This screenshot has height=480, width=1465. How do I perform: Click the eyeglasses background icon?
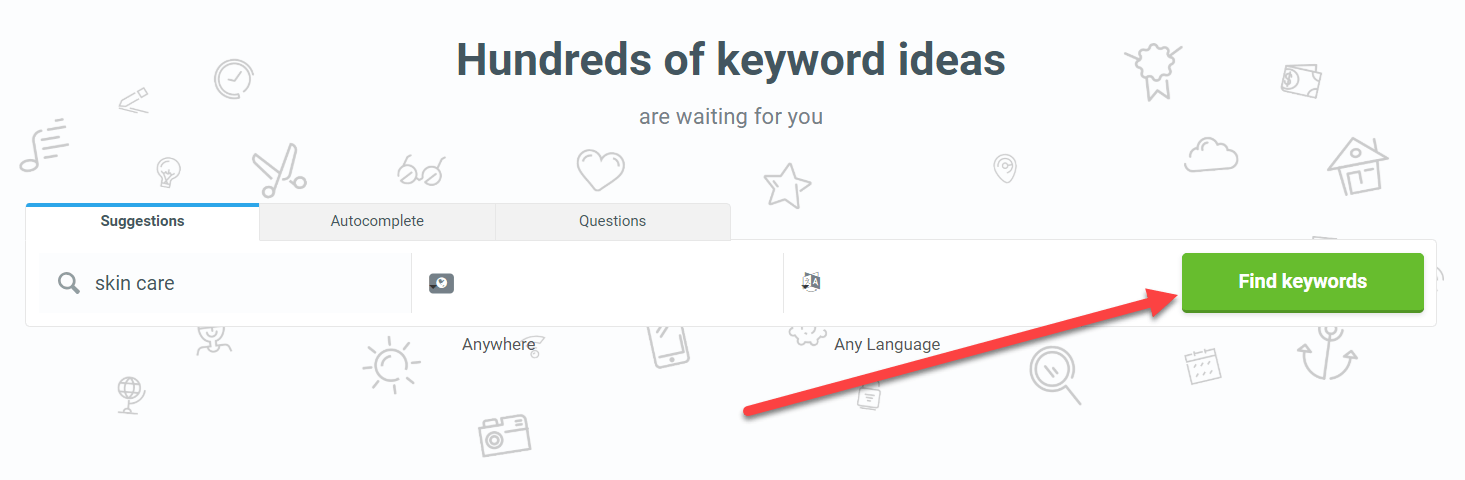420,171
